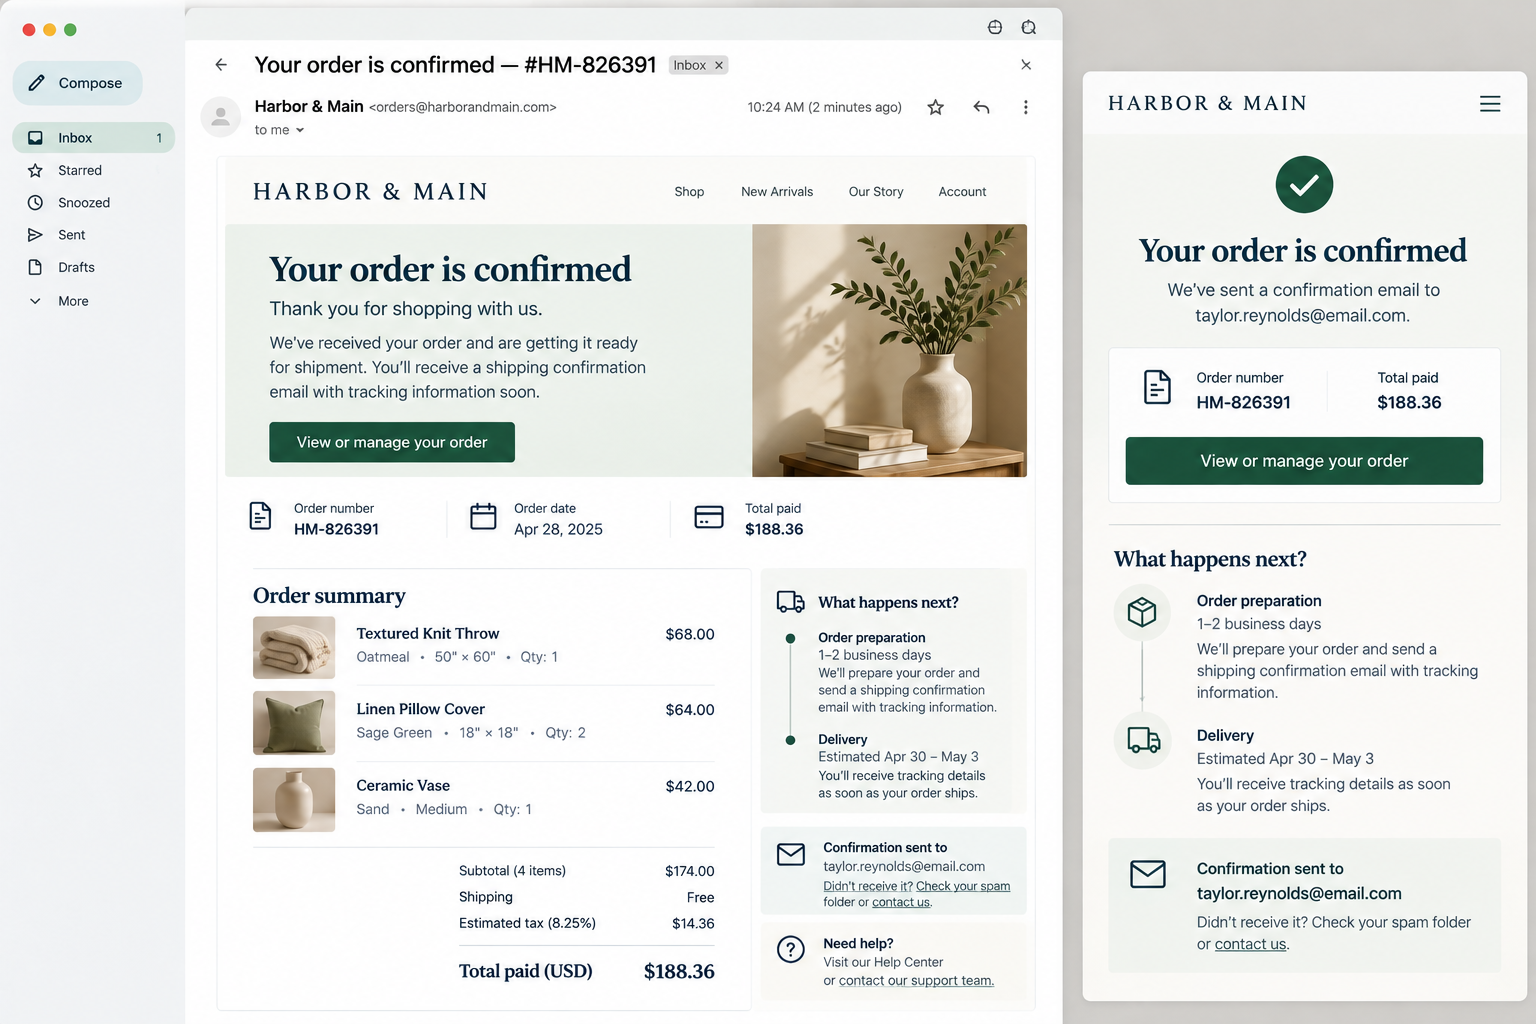Open the New Arrivals link

click(777, 192)
